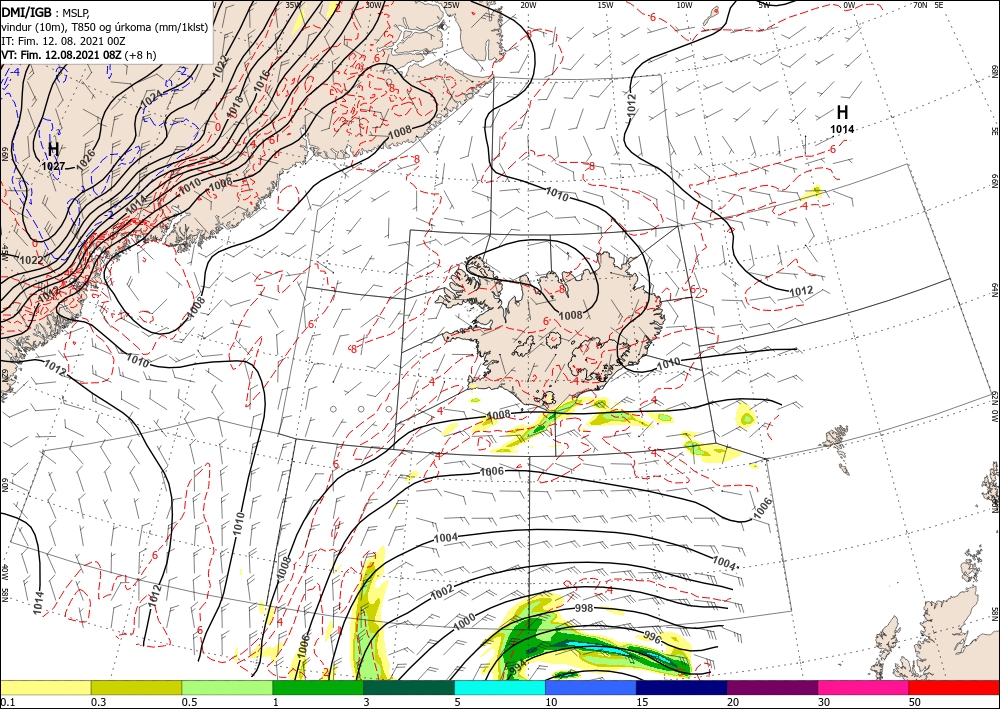Click the '35W' longitude label
Viewport: 1000px width, 709px height.
pyautogui.click(x=293, y=5)
